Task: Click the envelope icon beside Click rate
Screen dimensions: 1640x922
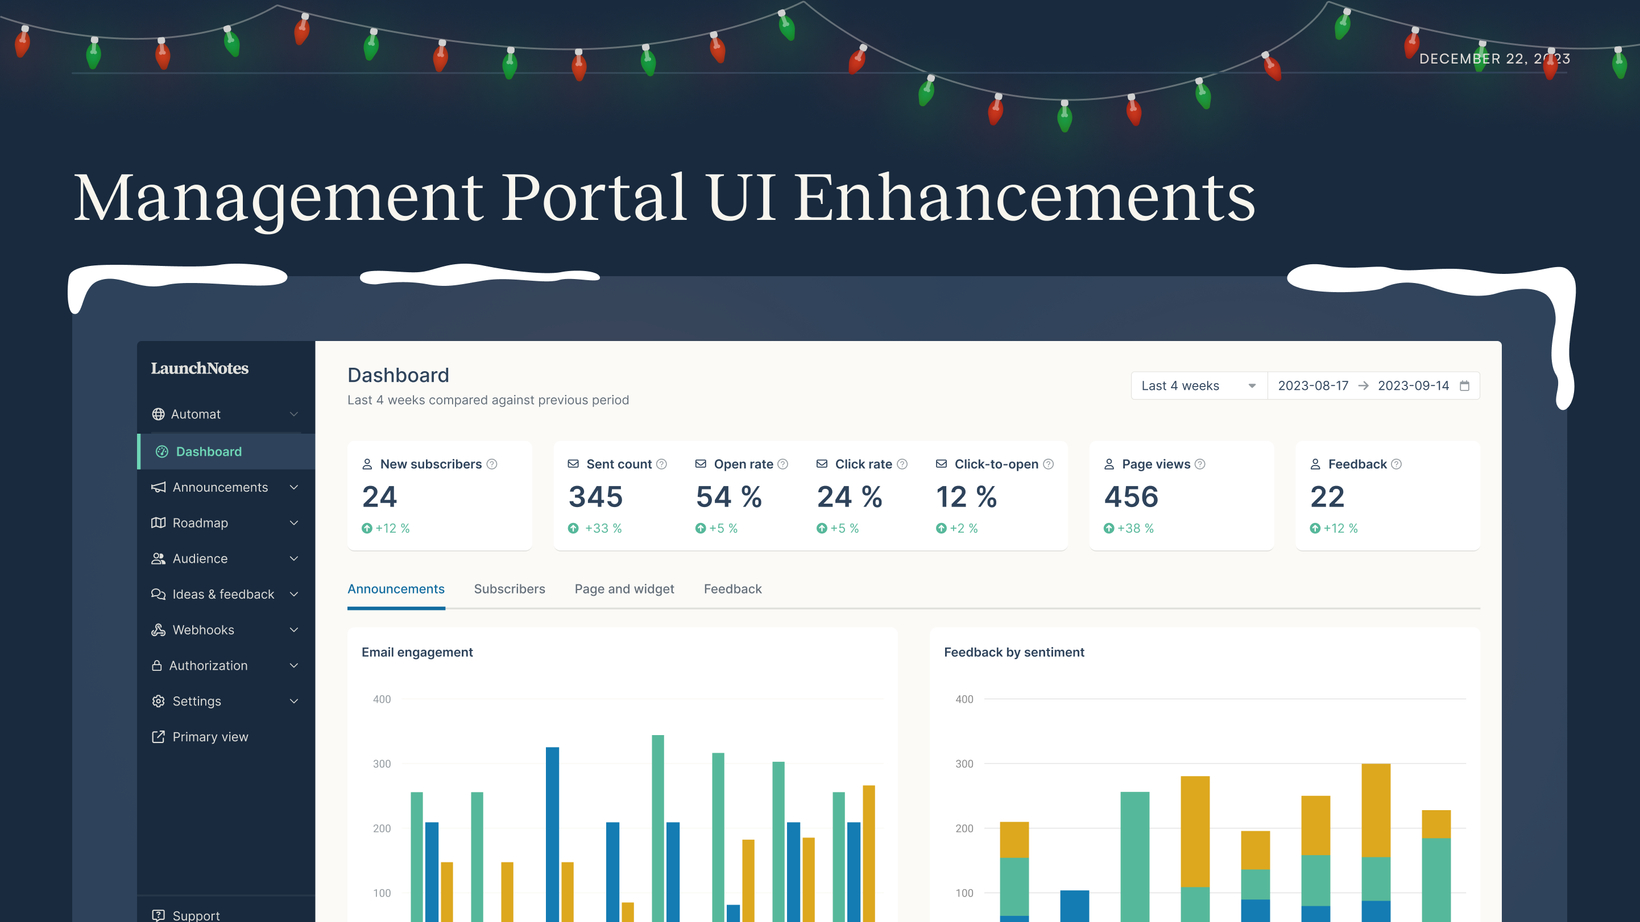Action: pyautogui.click(x=822, y=464)
